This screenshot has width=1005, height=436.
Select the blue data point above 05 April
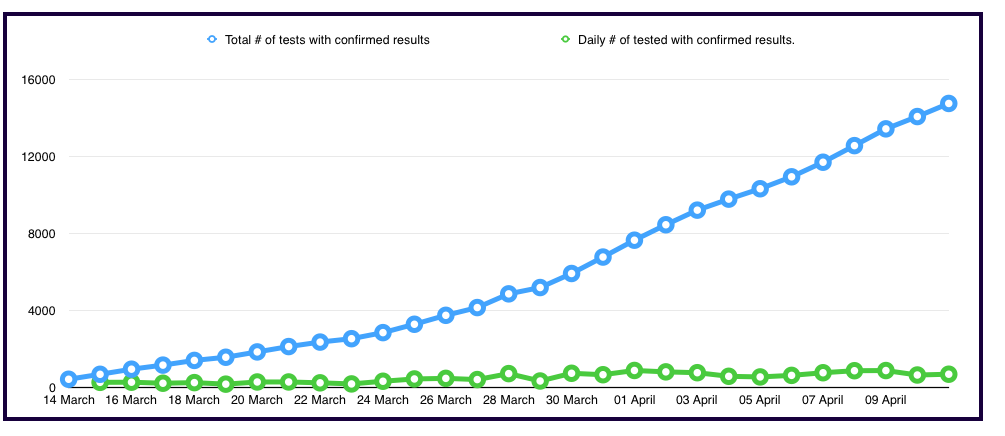(x=760, y=188)
